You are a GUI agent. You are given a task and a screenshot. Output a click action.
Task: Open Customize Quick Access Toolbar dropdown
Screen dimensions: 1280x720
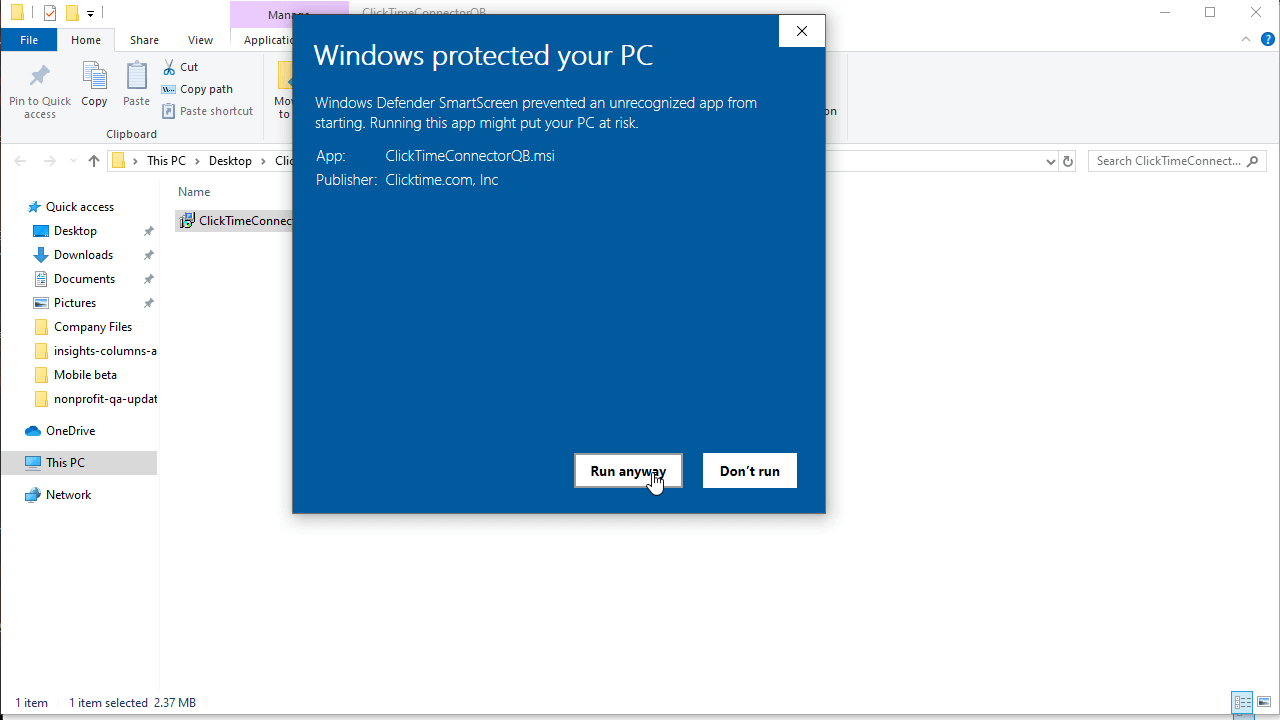pos(90,13)
